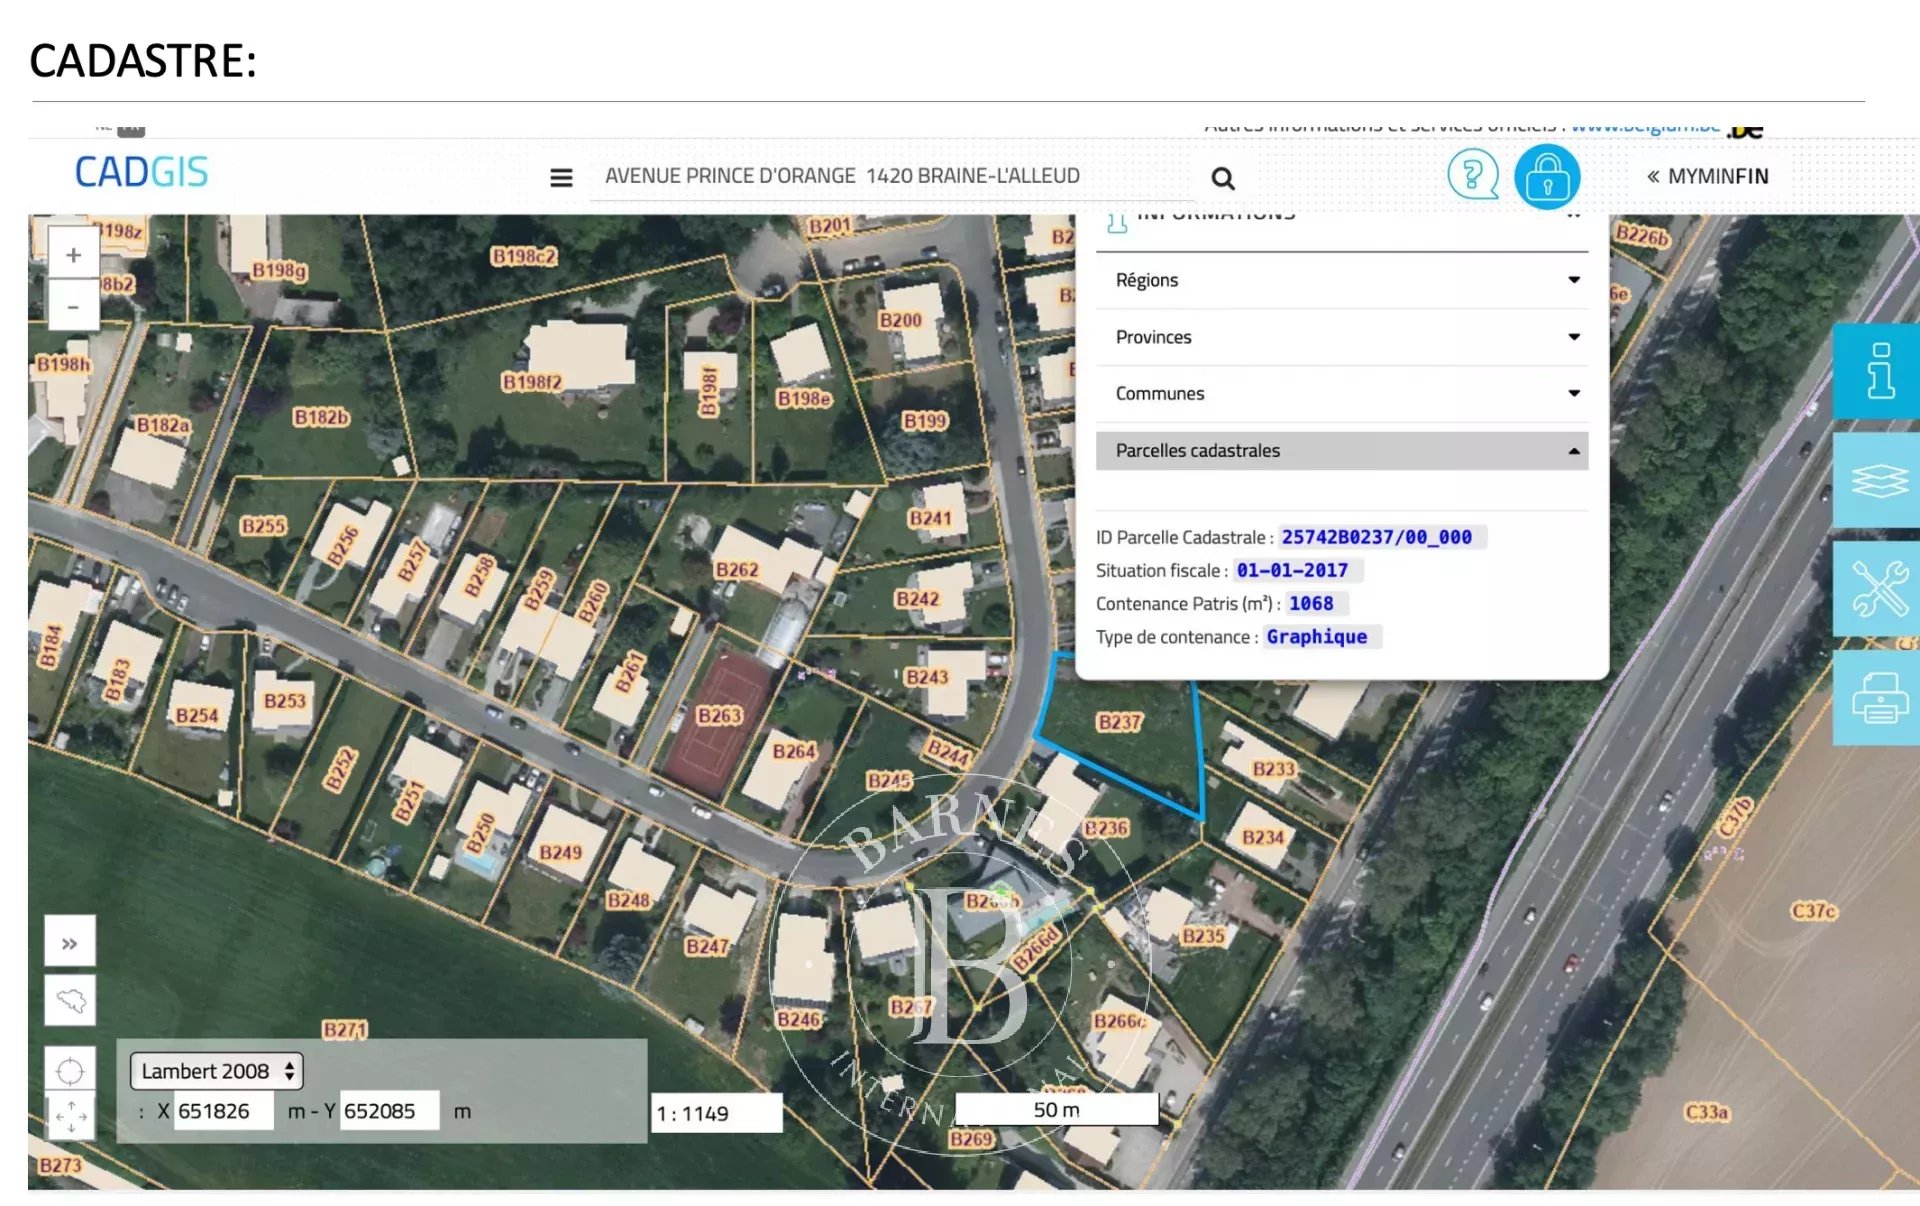The image size is (1920, 1206).
Task: Click the Belgium overview map icon
Action: click(70, 1000)
